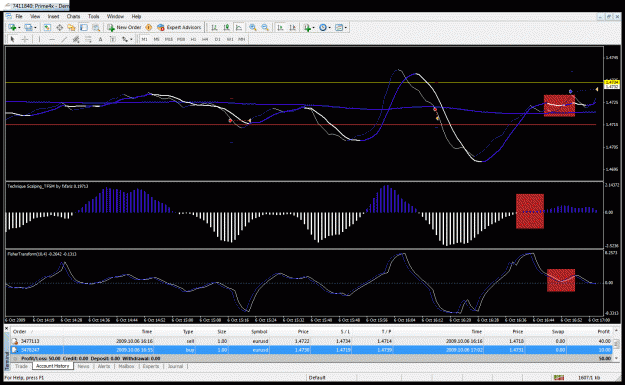Image resolution: width=625 pixels, height=385 pixels.
Task: Activate the M5 timeframe button
Action: point(156,39)
